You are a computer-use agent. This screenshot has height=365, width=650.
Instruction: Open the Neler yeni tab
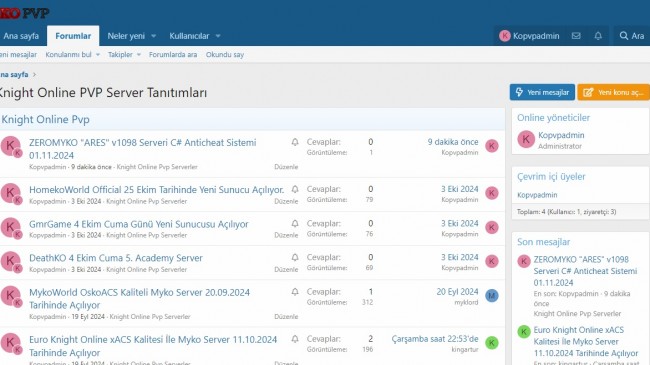pos(126,36)
